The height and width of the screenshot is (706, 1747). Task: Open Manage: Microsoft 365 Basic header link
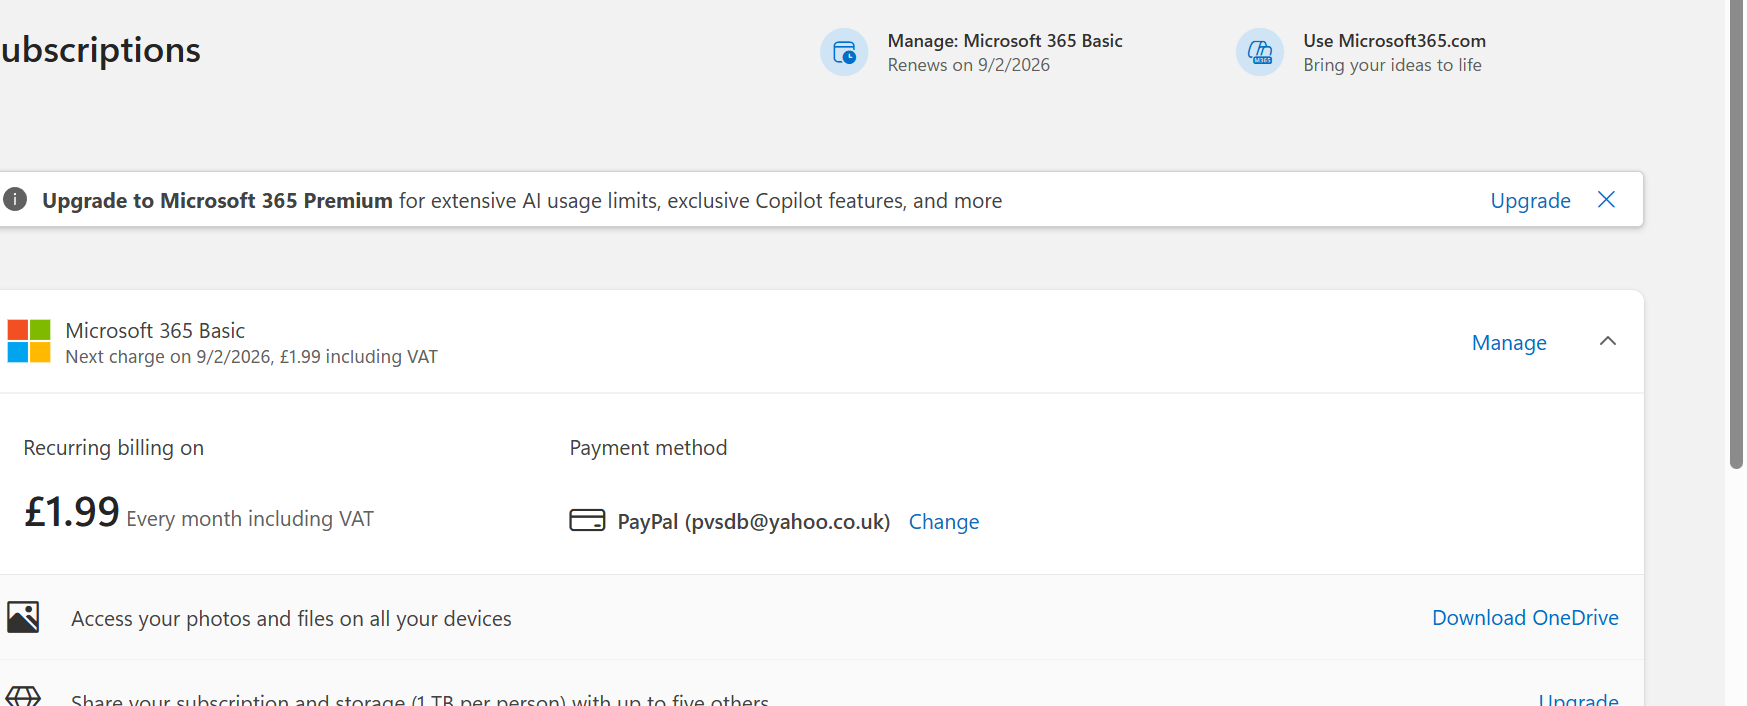pos(1005,41)
